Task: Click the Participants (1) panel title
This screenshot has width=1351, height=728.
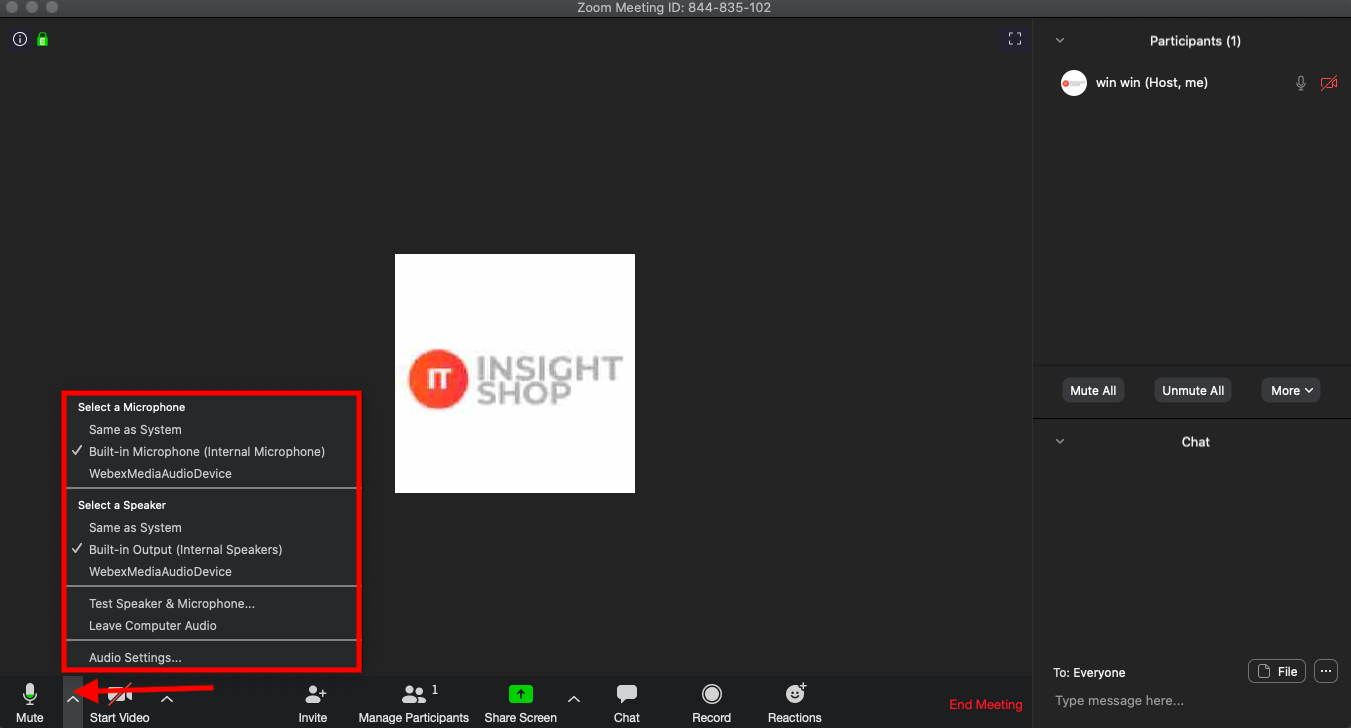Action: pyautogui.click(x=1195, y=41)
